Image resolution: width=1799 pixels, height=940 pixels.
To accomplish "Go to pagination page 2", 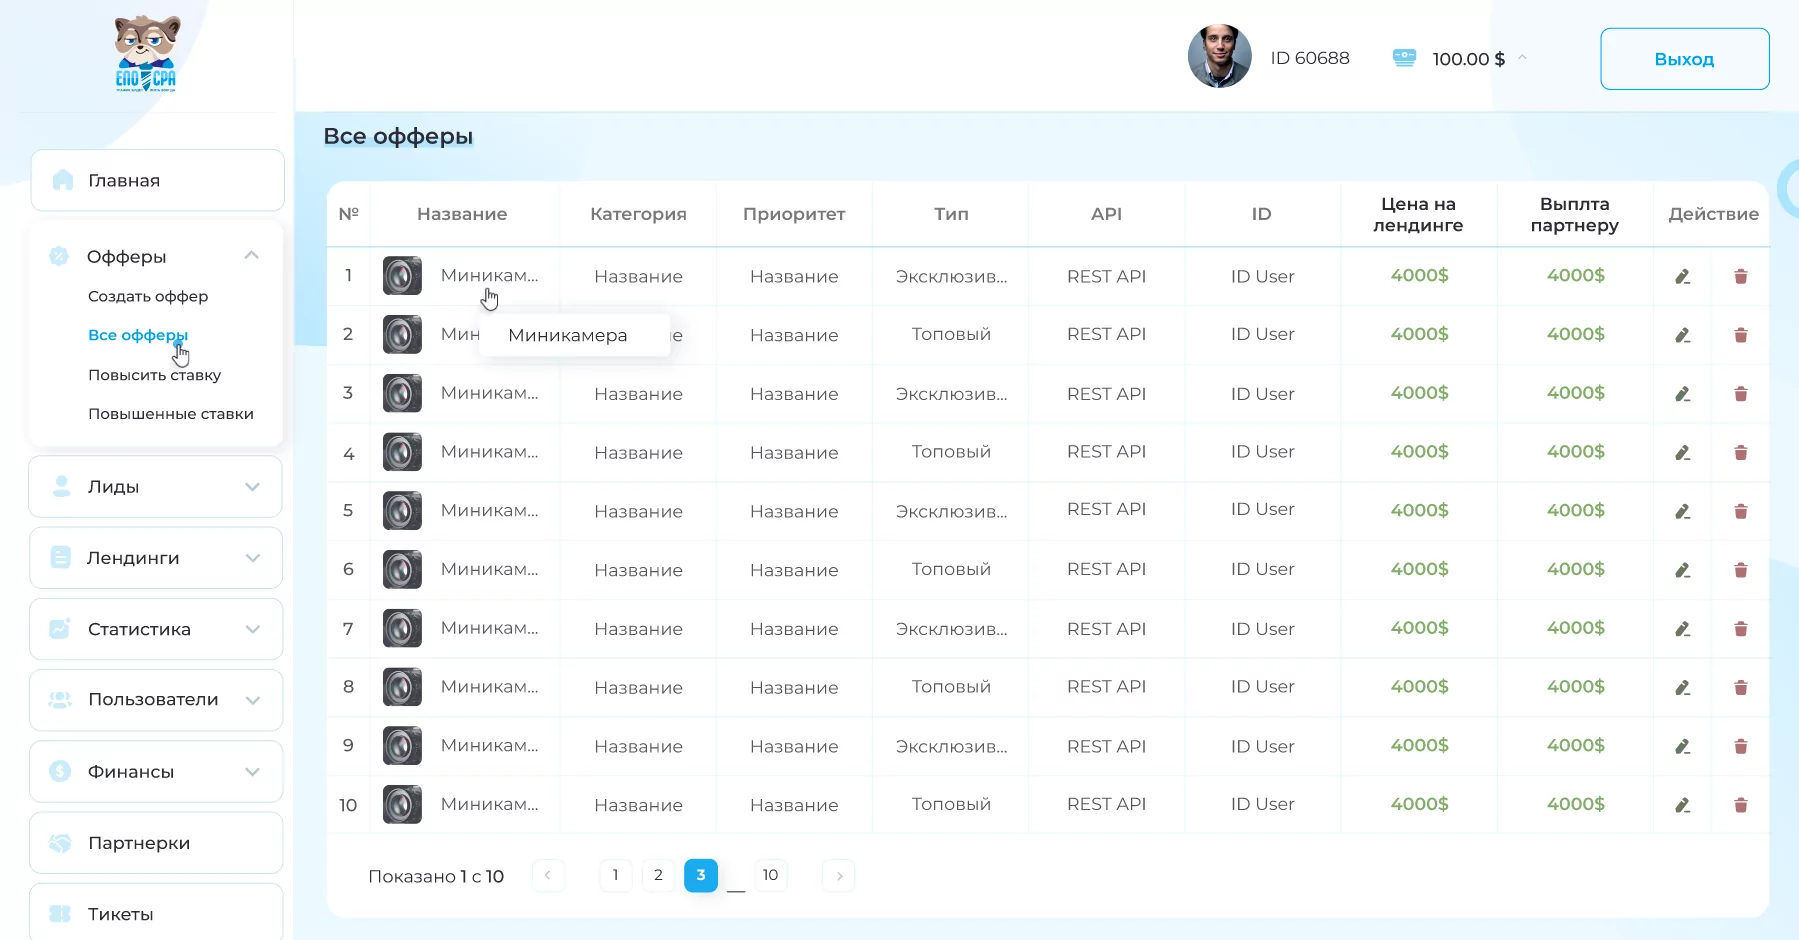I will [x=658, y=875].
